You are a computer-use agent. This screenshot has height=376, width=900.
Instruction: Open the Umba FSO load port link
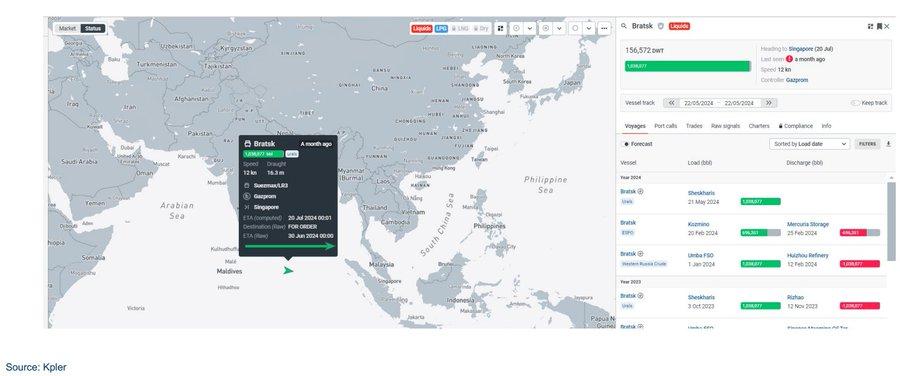701,255
